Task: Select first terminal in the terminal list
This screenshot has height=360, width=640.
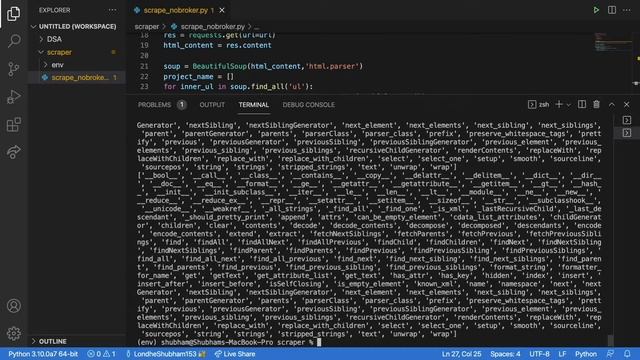Action: coord(627,120)
